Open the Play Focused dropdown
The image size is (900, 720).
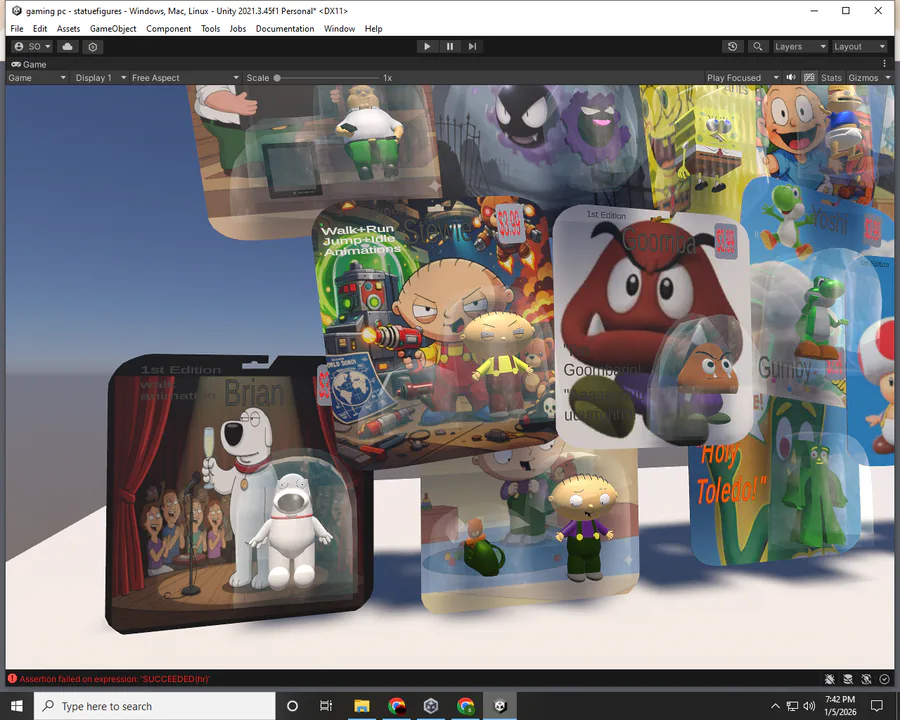743,78
